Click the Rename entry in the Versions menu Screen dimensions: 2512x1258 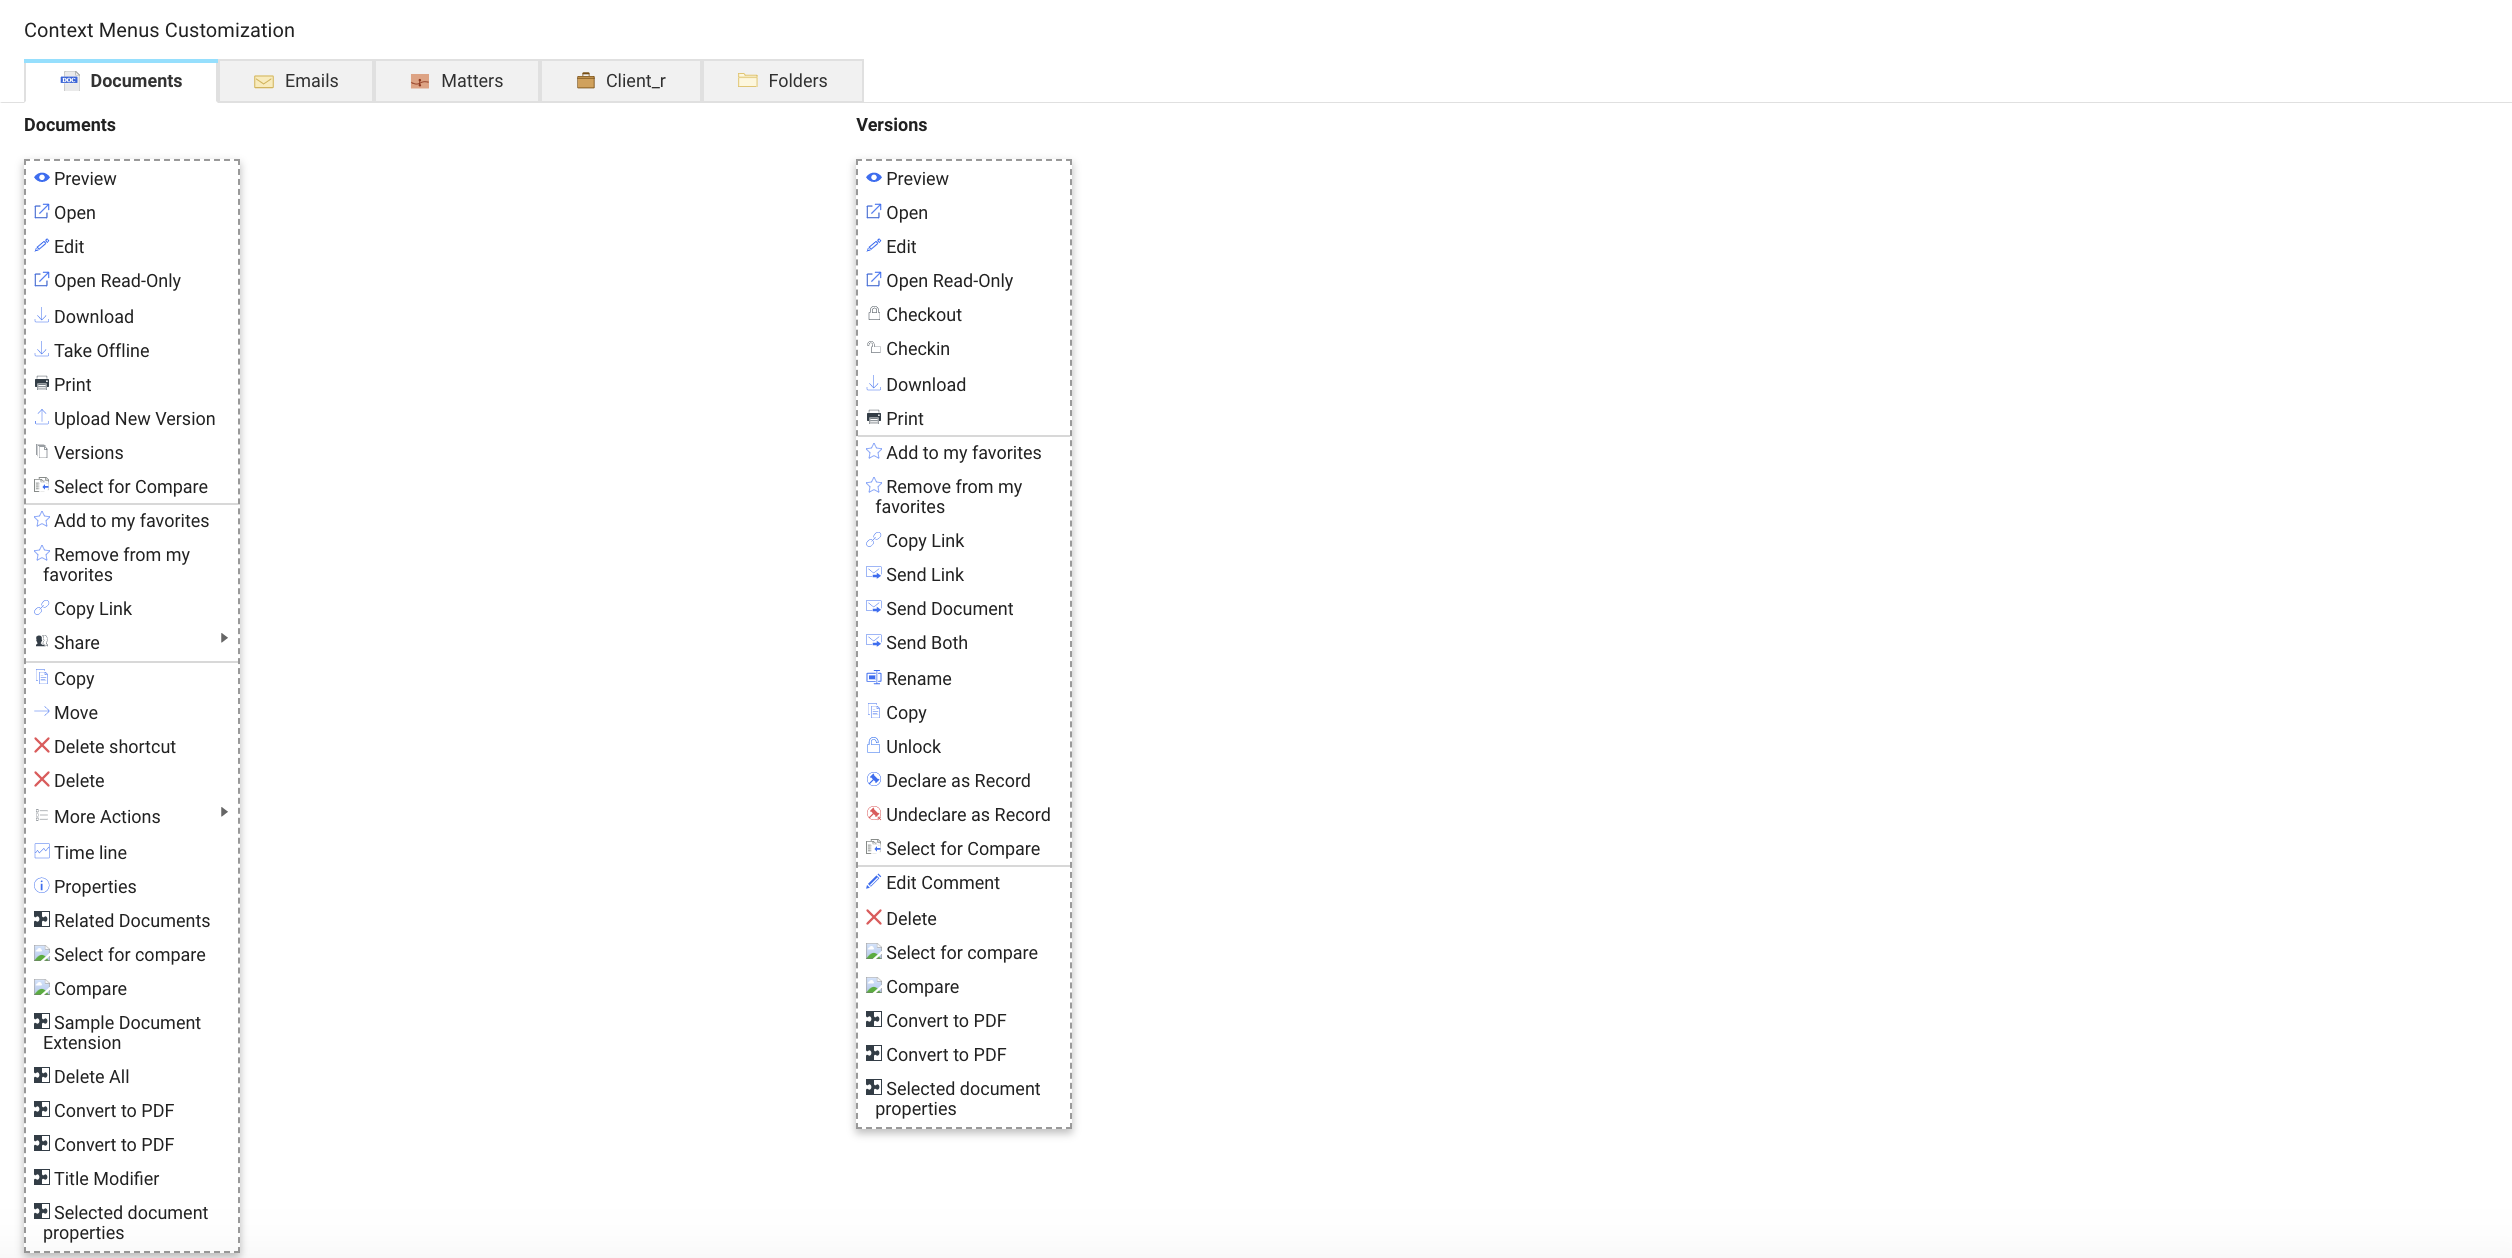[x=919, y=678]
